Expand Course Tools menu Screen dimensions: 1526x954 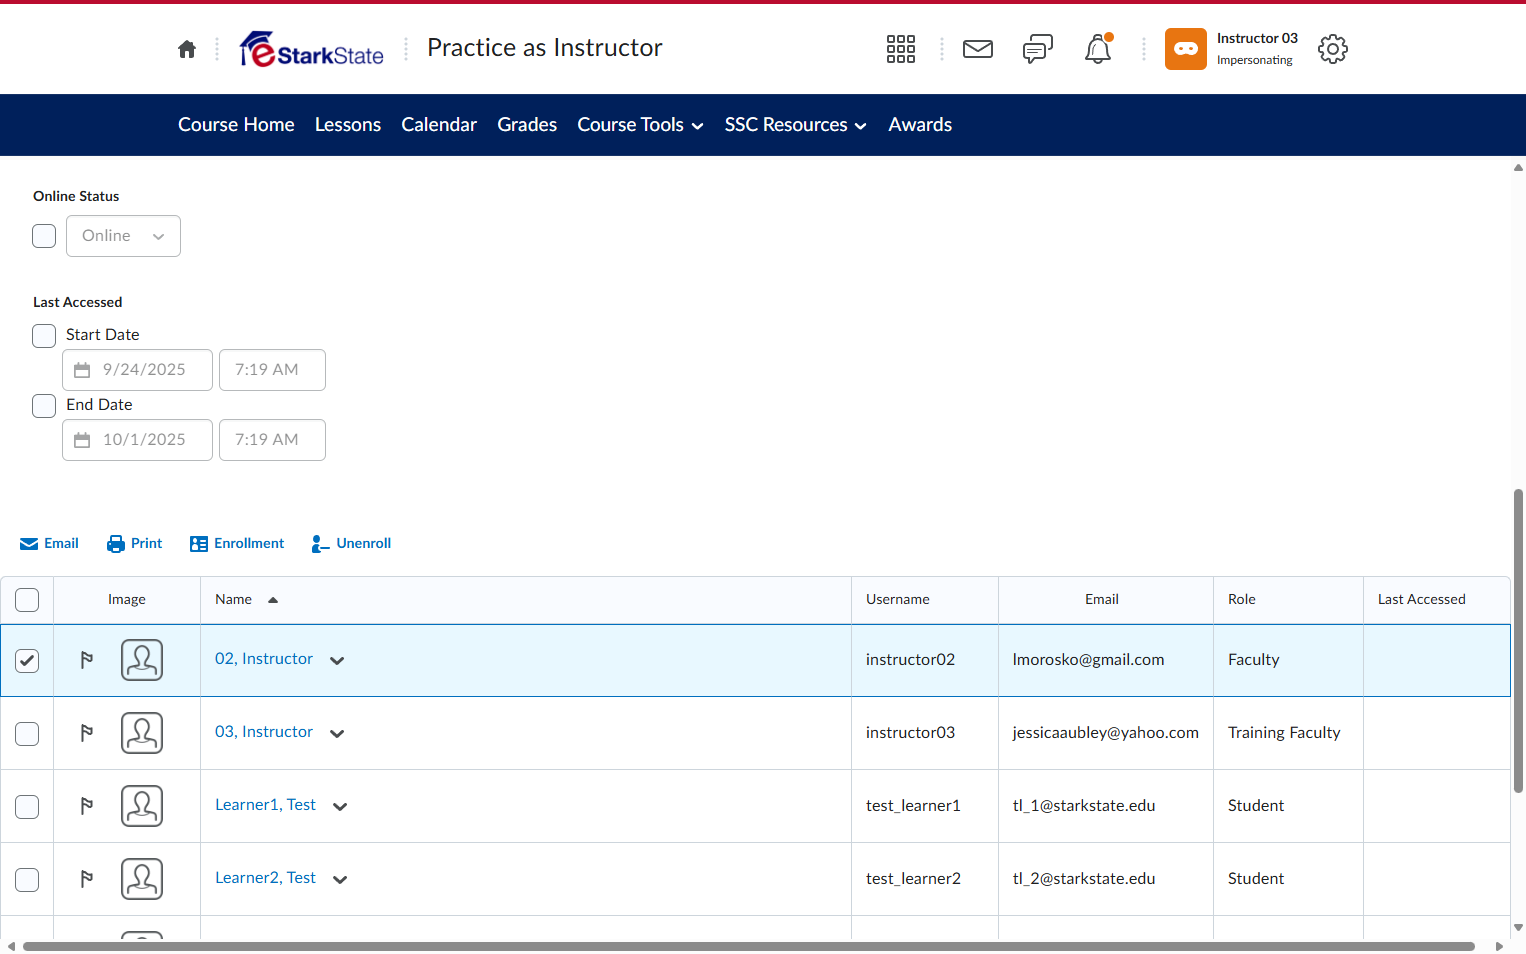point(640,125)
